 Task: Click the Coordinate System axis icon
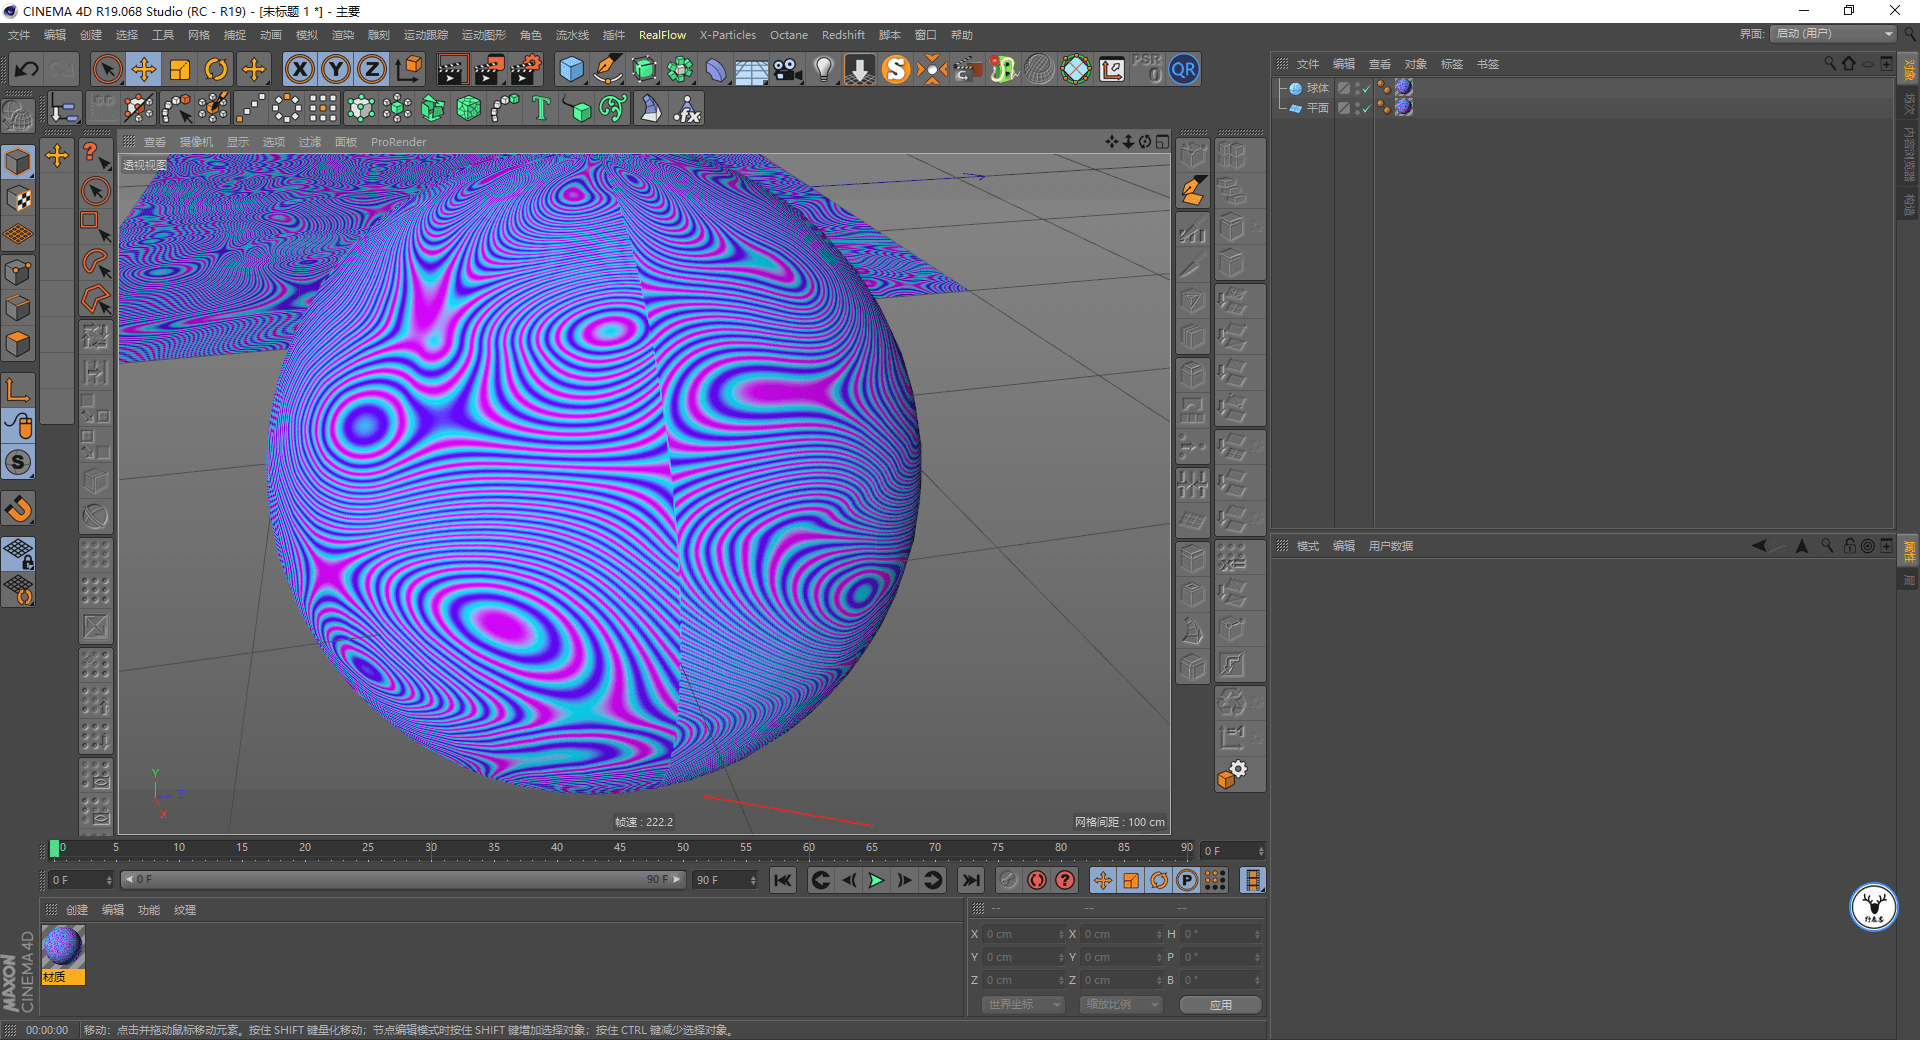pyautogui.click(x=409, y=69)
